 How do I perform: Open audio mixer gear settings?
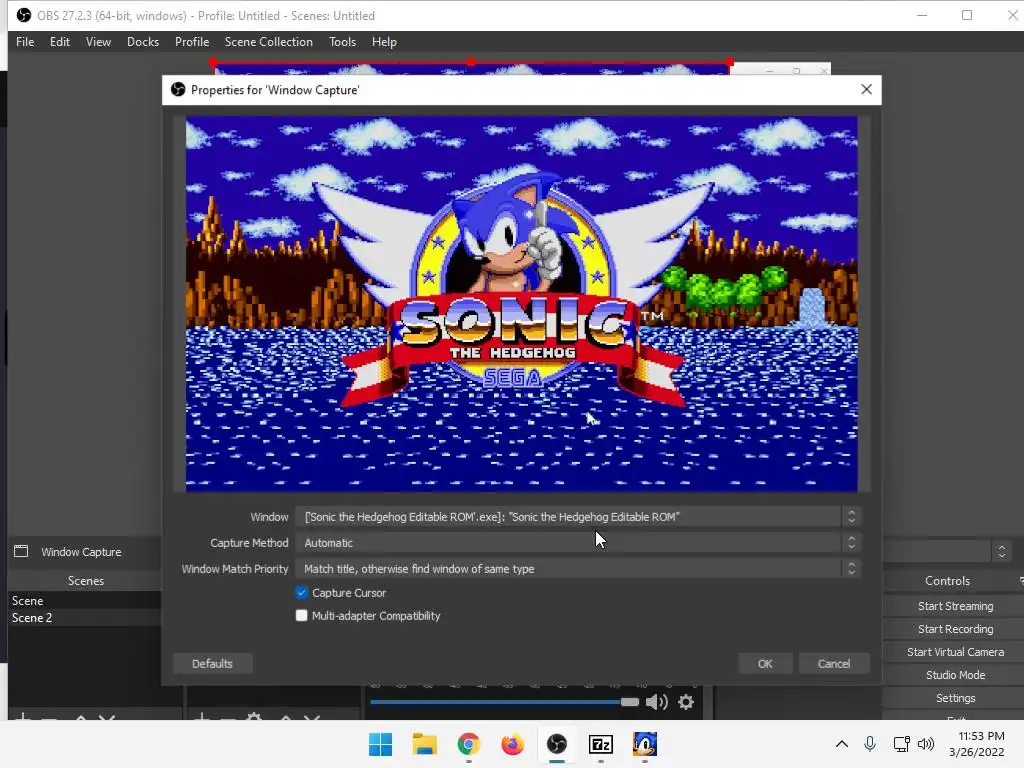coord(686,702)
